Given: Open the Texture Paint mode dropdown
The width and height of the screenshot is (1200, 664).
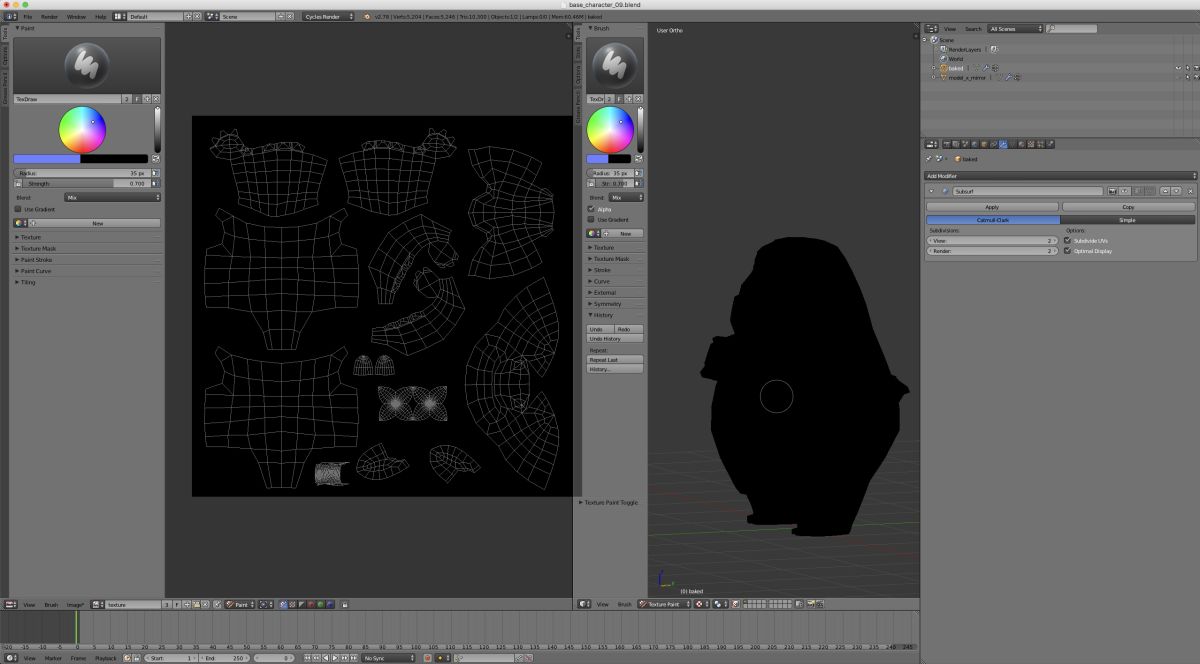Looking at the screenshot, I should [x=665, y=604].
